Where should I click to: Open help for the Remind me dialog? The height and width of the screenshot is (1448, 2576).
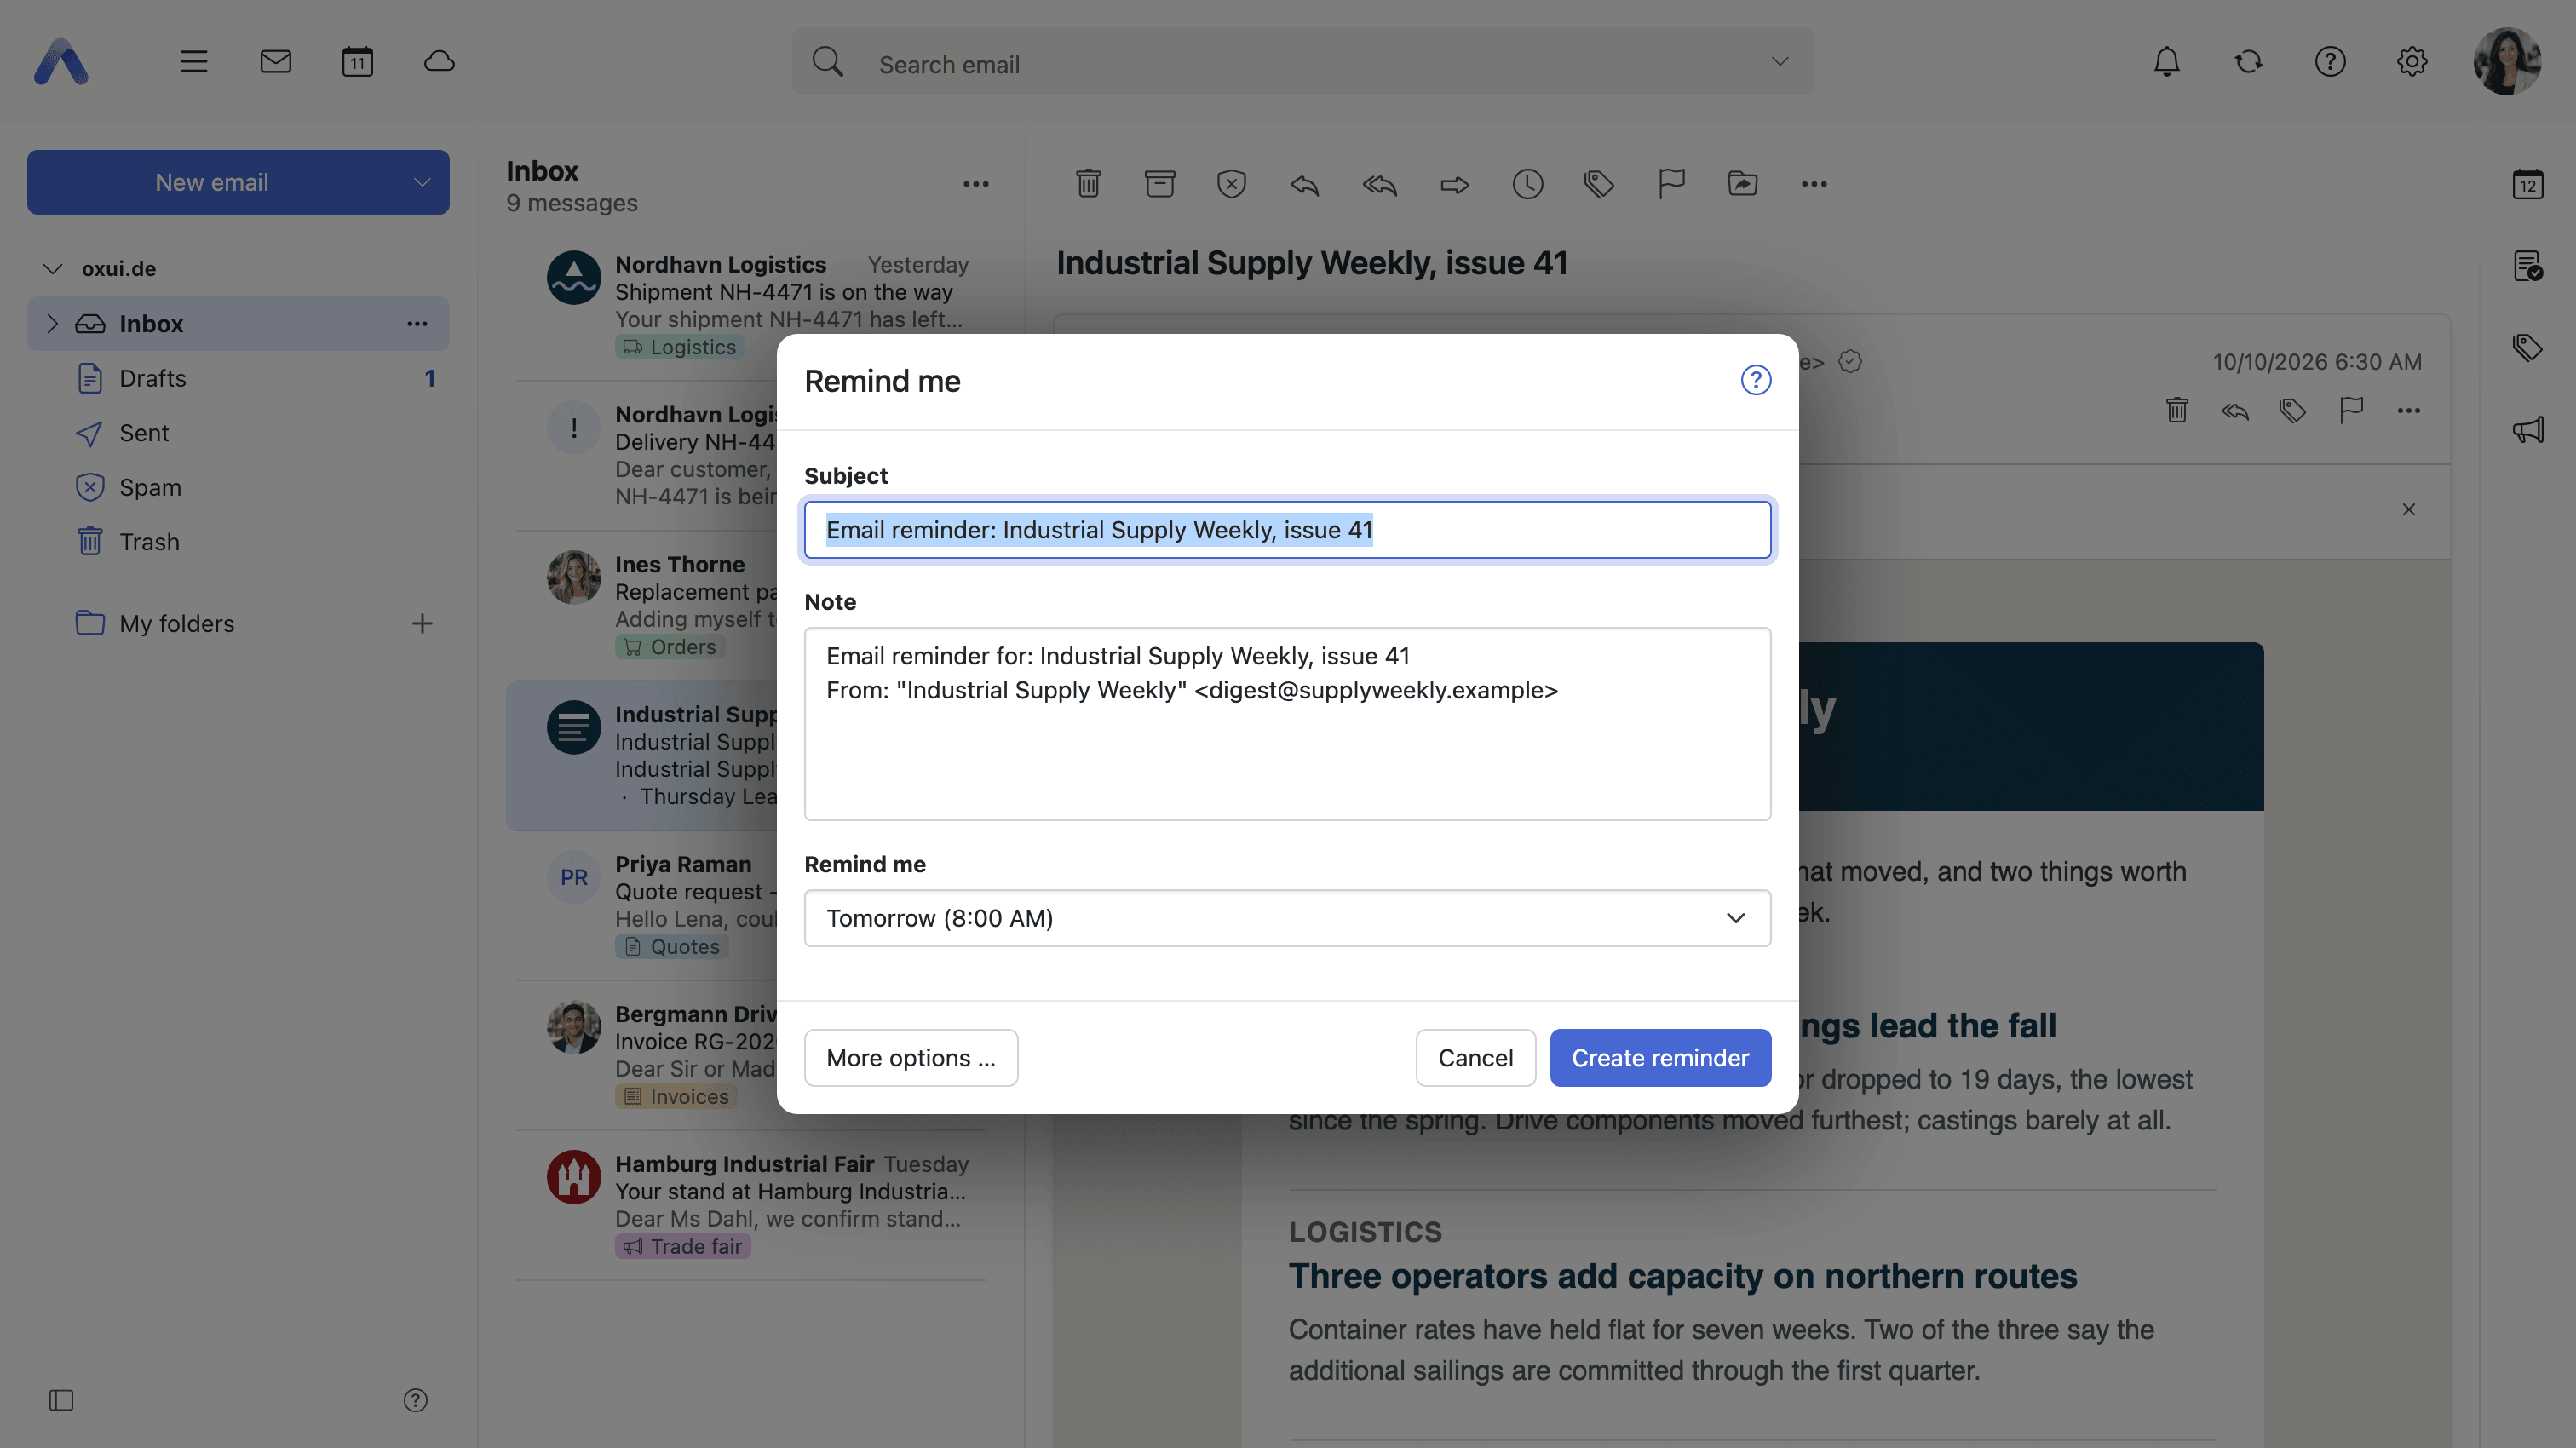[x=1755, y=380]
